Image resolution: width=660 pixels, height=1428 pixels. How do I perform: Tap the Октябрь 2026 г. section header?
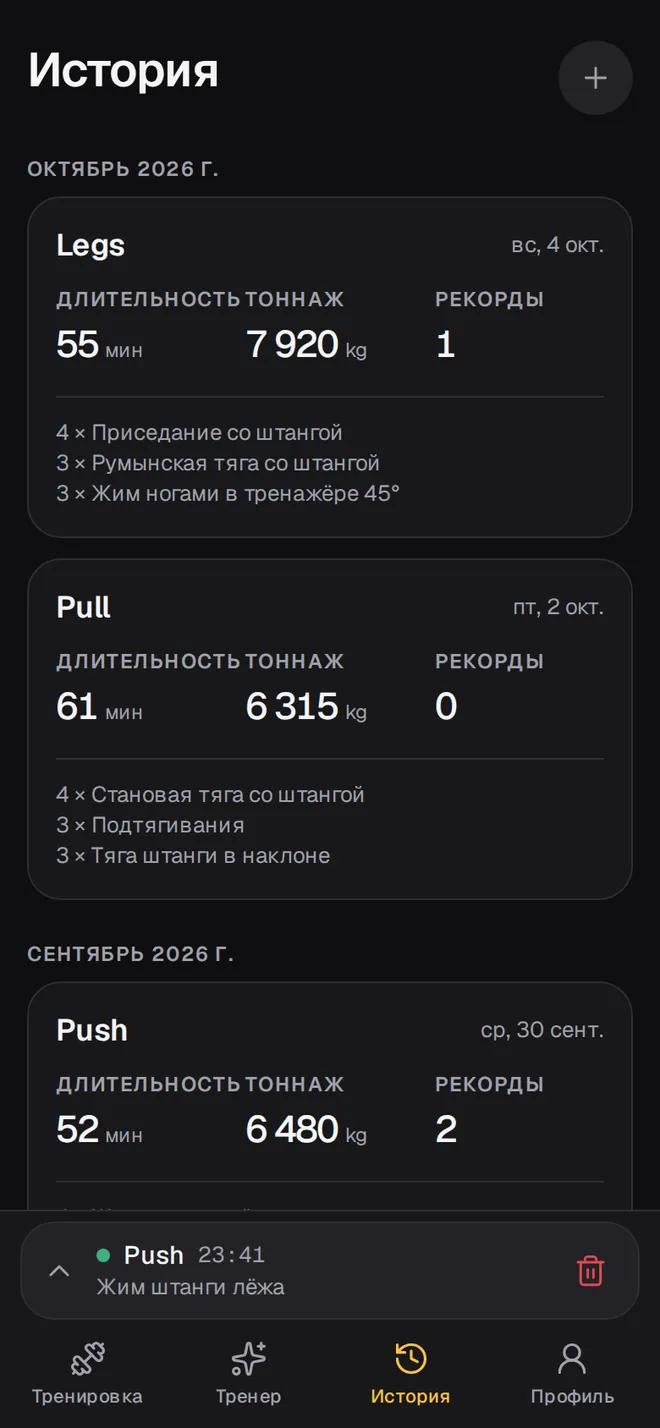click(x=123, y=169)
